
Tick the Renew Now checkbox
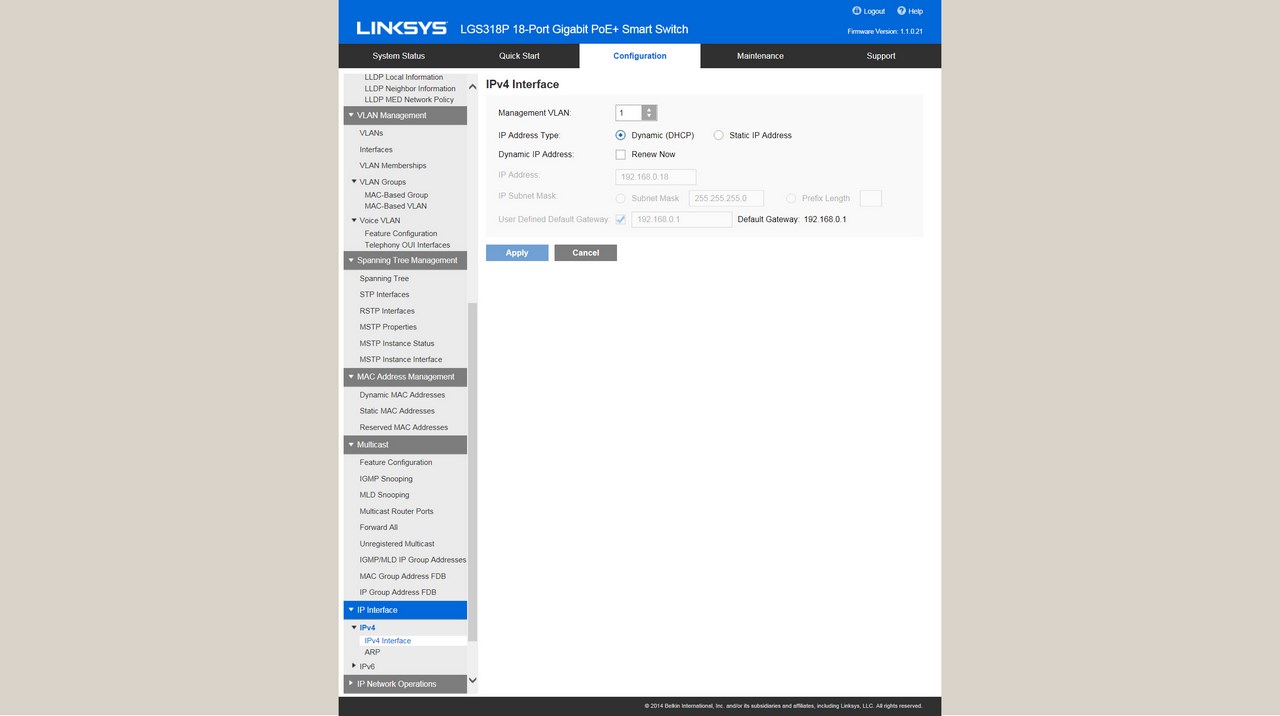point(621,155)
